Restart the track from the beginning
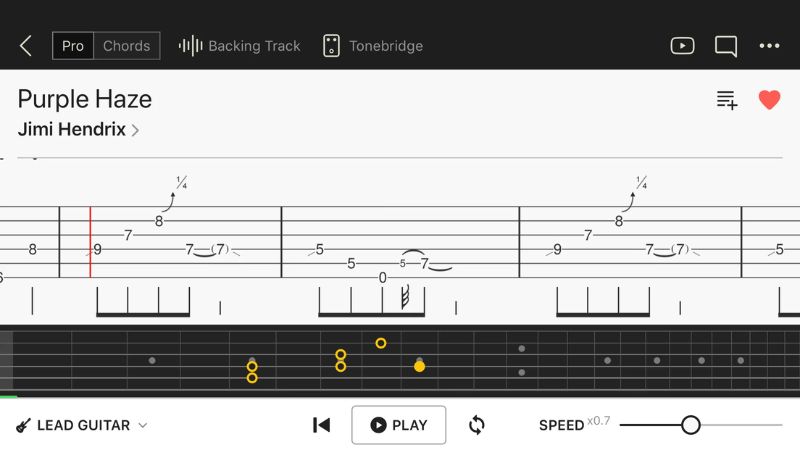800x450 pixels. point(321,425)
